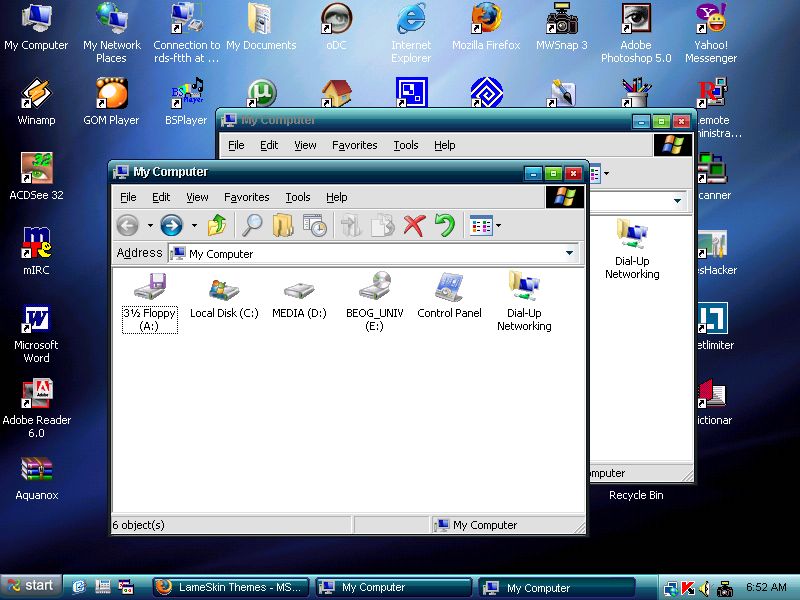Select BSPlayer desktop shortcut
The width and height of the screenshot is (800, 600).
click(x=186, y=102)
